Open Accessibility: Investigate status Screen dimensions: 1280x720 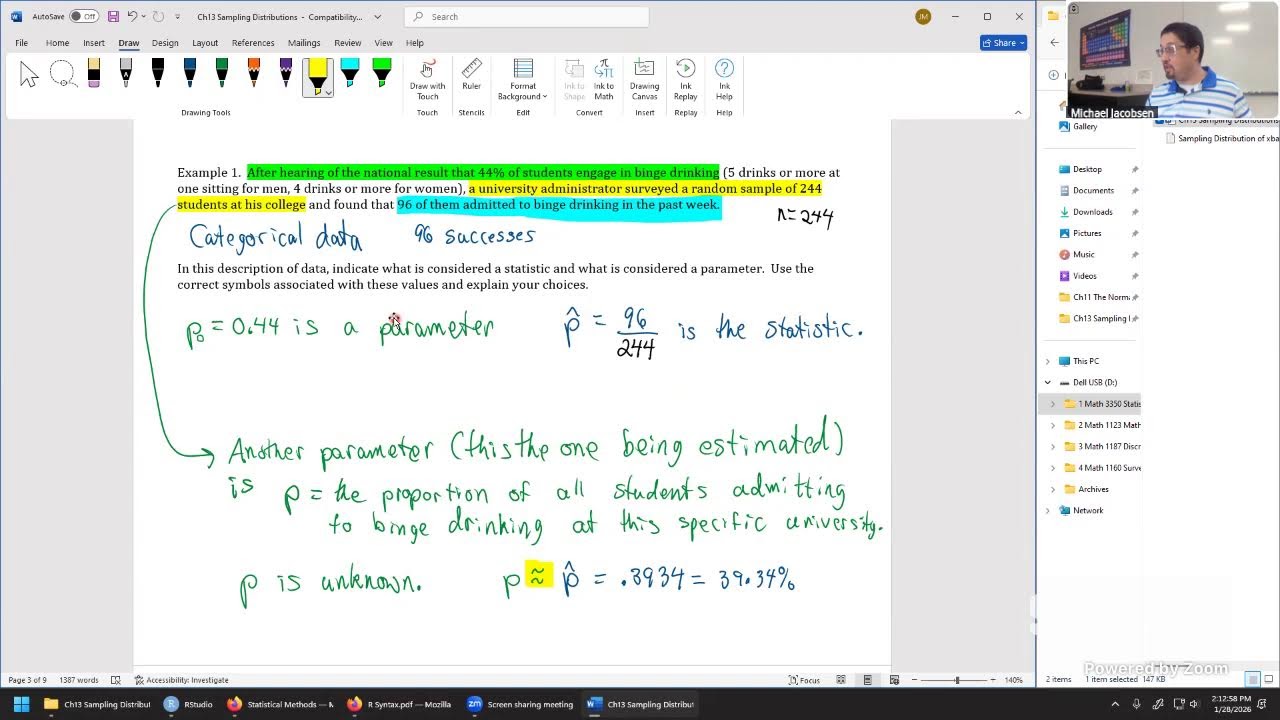(181, 680)
